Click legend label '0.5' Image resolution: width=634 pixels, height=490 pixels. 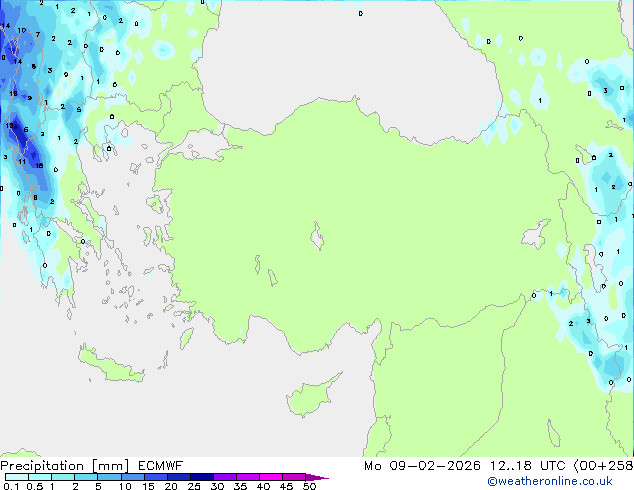click(34, 486)
